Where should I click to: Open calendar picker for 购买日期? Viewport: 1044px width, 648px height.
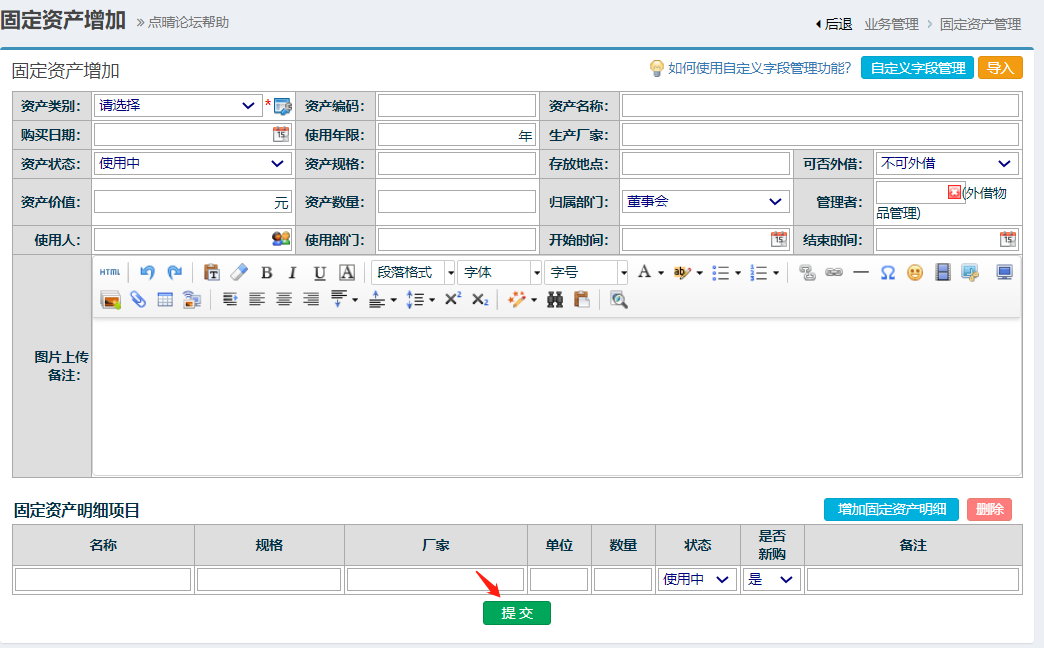point(281,134)
